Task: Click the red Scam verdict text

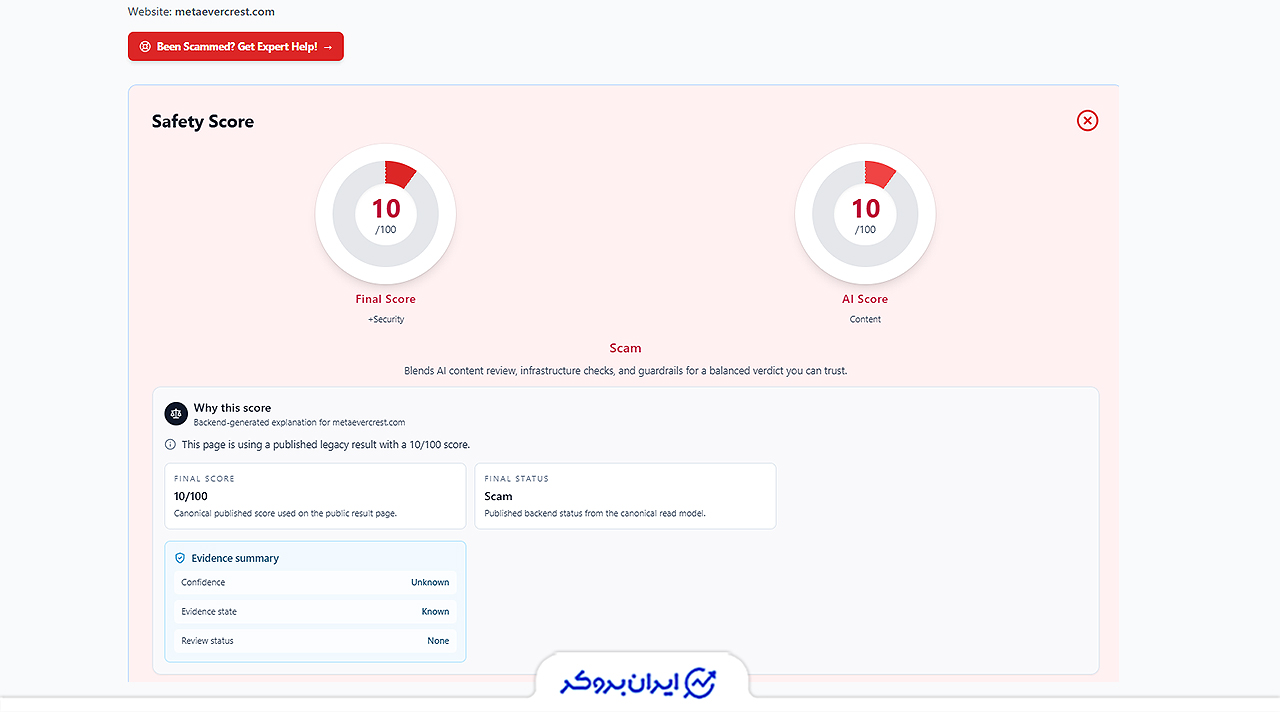Action: pyautogui.click(x=625, y=348)
